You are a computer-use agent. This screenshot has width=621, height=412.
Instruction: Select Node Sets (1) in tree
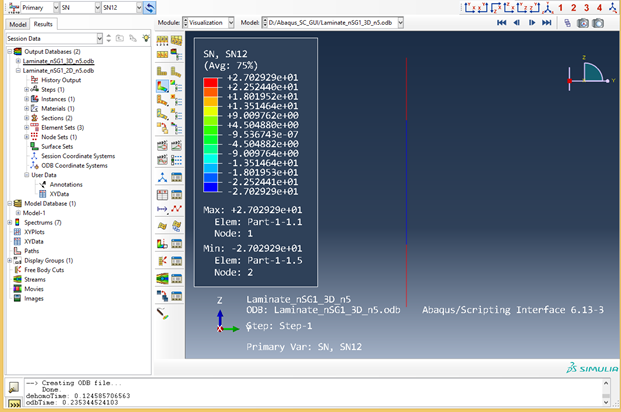[x=59, y=137]
